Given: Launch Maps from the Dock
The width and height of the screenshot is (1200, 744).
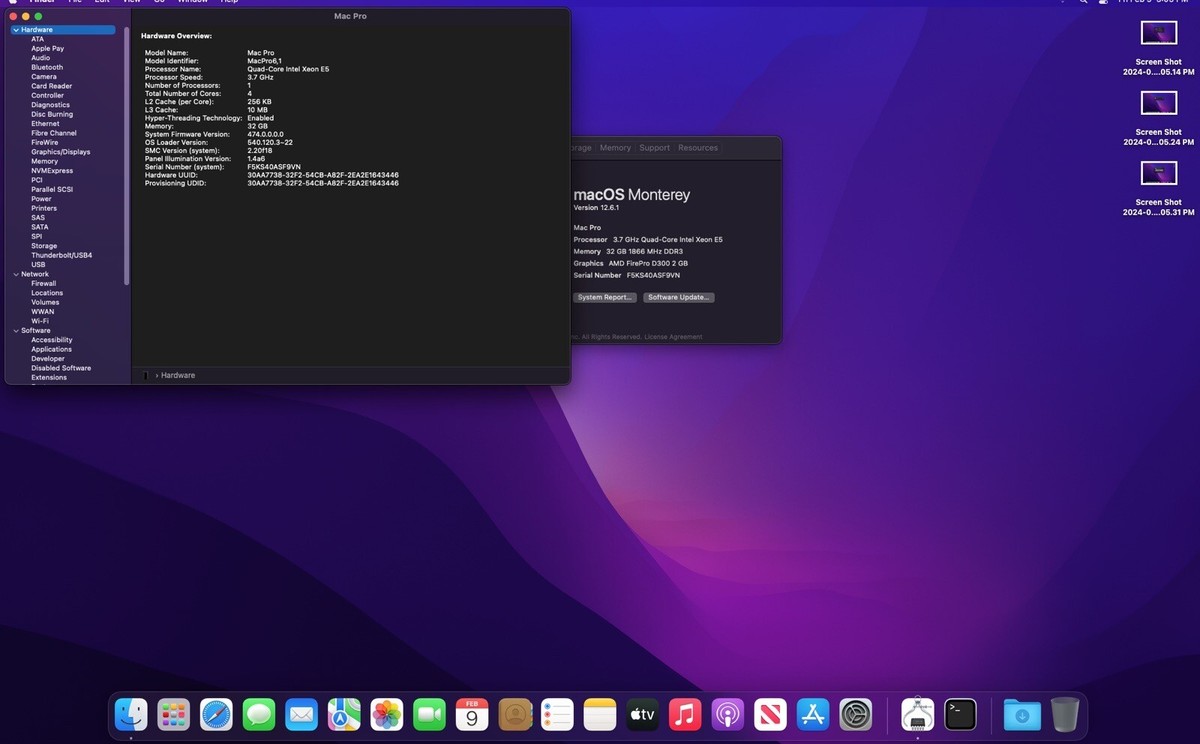Looking at the screenshot, I should click(344, 714).
